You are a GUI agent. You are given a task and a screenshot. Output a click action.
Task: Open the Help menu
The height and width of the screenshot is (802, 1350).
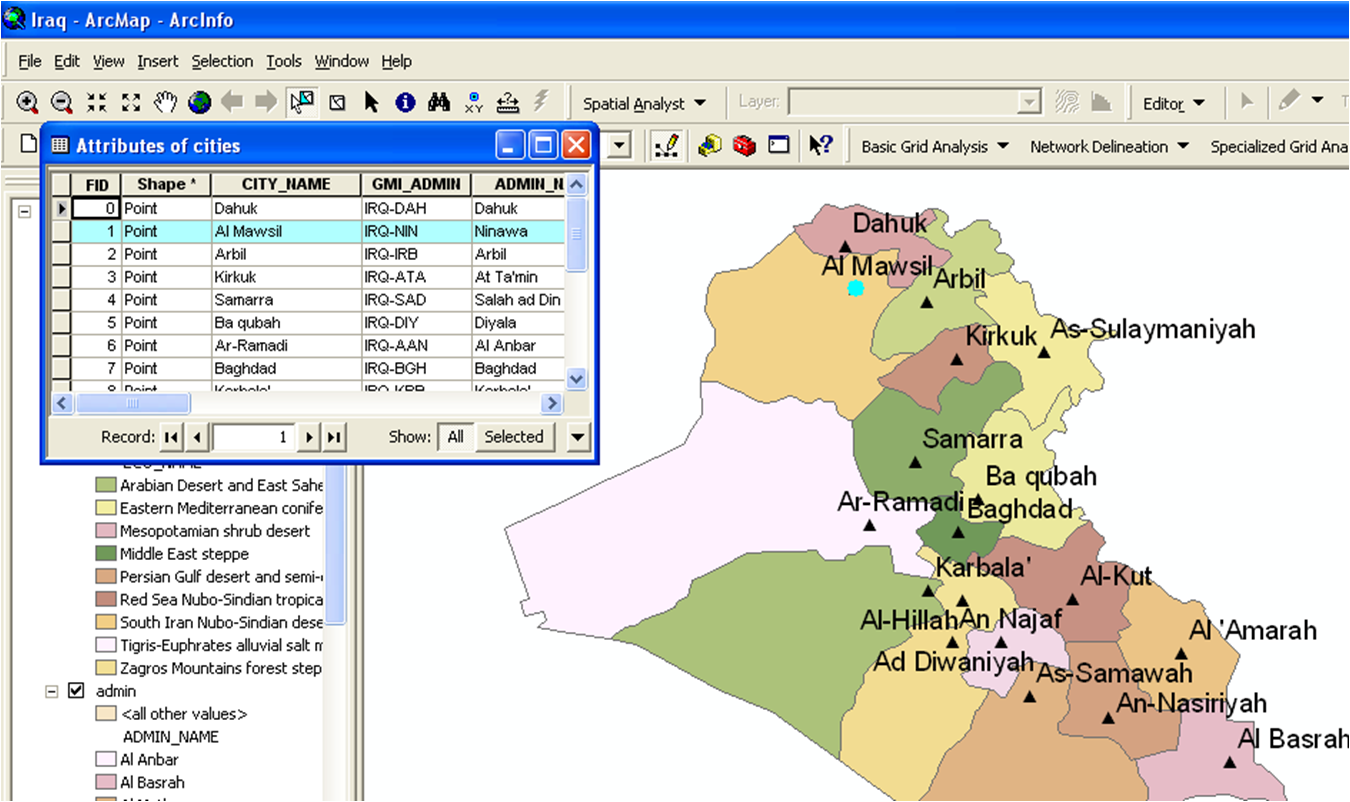click(397, 61)
